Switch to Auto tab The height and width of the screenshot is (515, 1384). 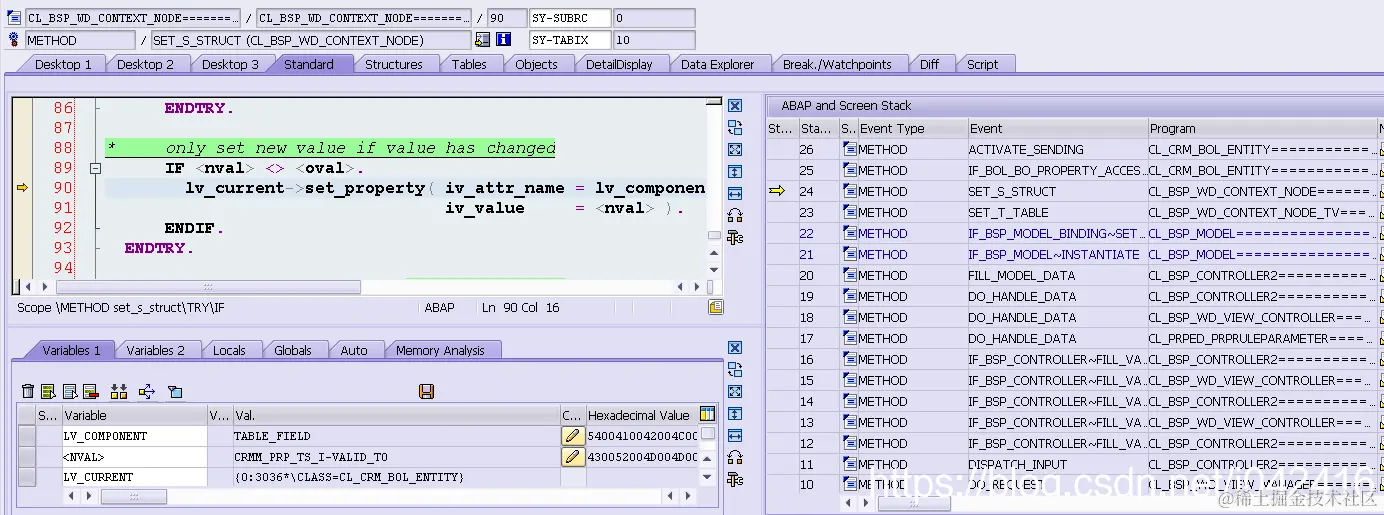tap(354, 350)
